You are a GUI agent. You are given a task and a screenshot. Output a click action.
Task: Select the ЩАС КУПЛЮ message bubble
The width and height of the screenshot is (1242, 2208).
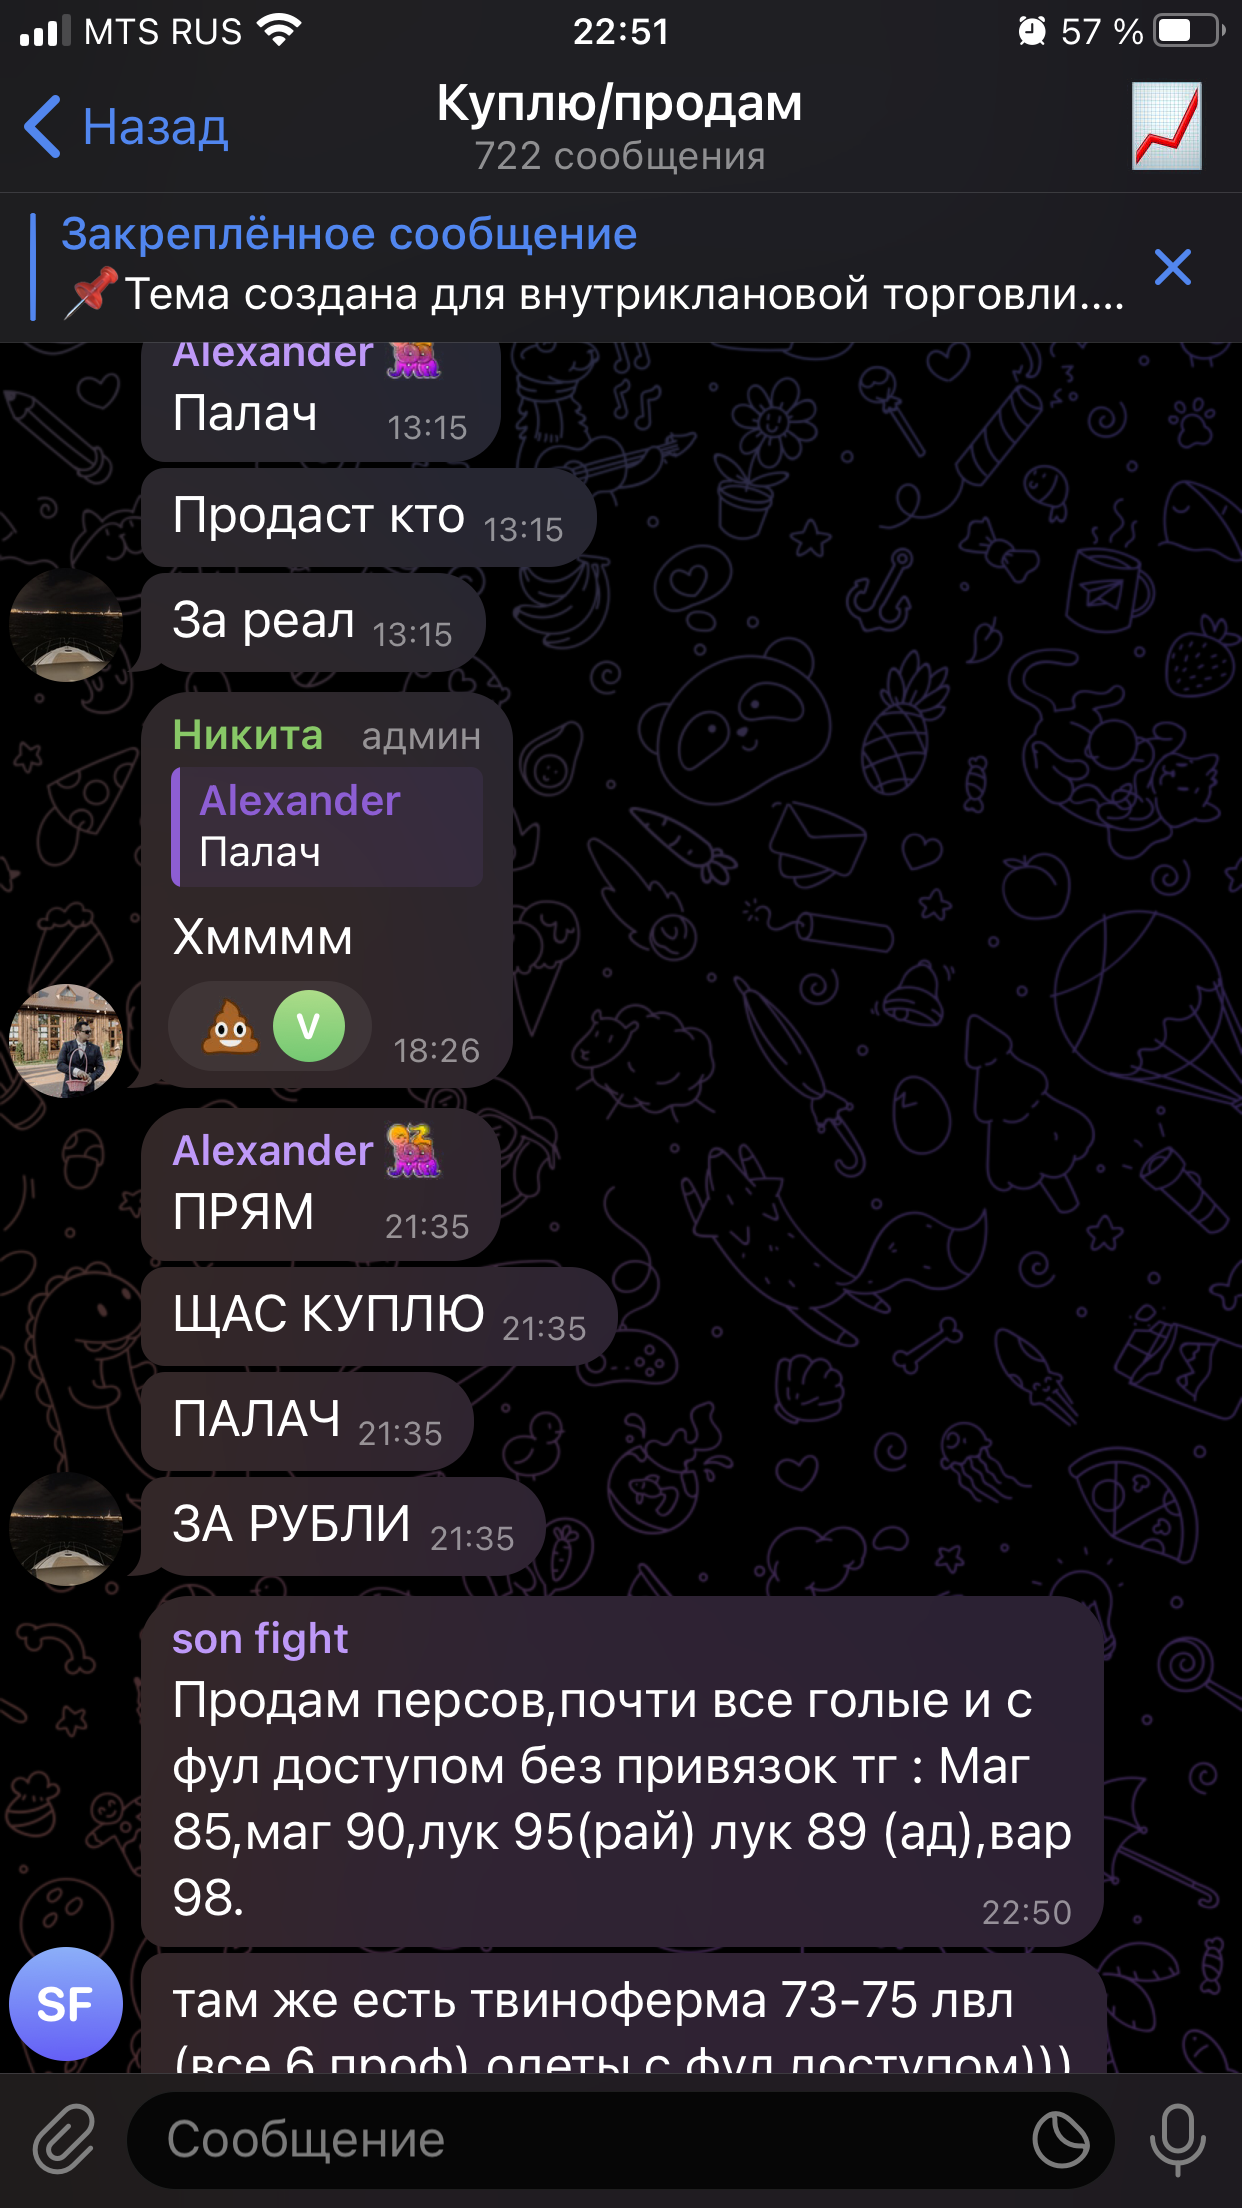[x=379, y=1316]
